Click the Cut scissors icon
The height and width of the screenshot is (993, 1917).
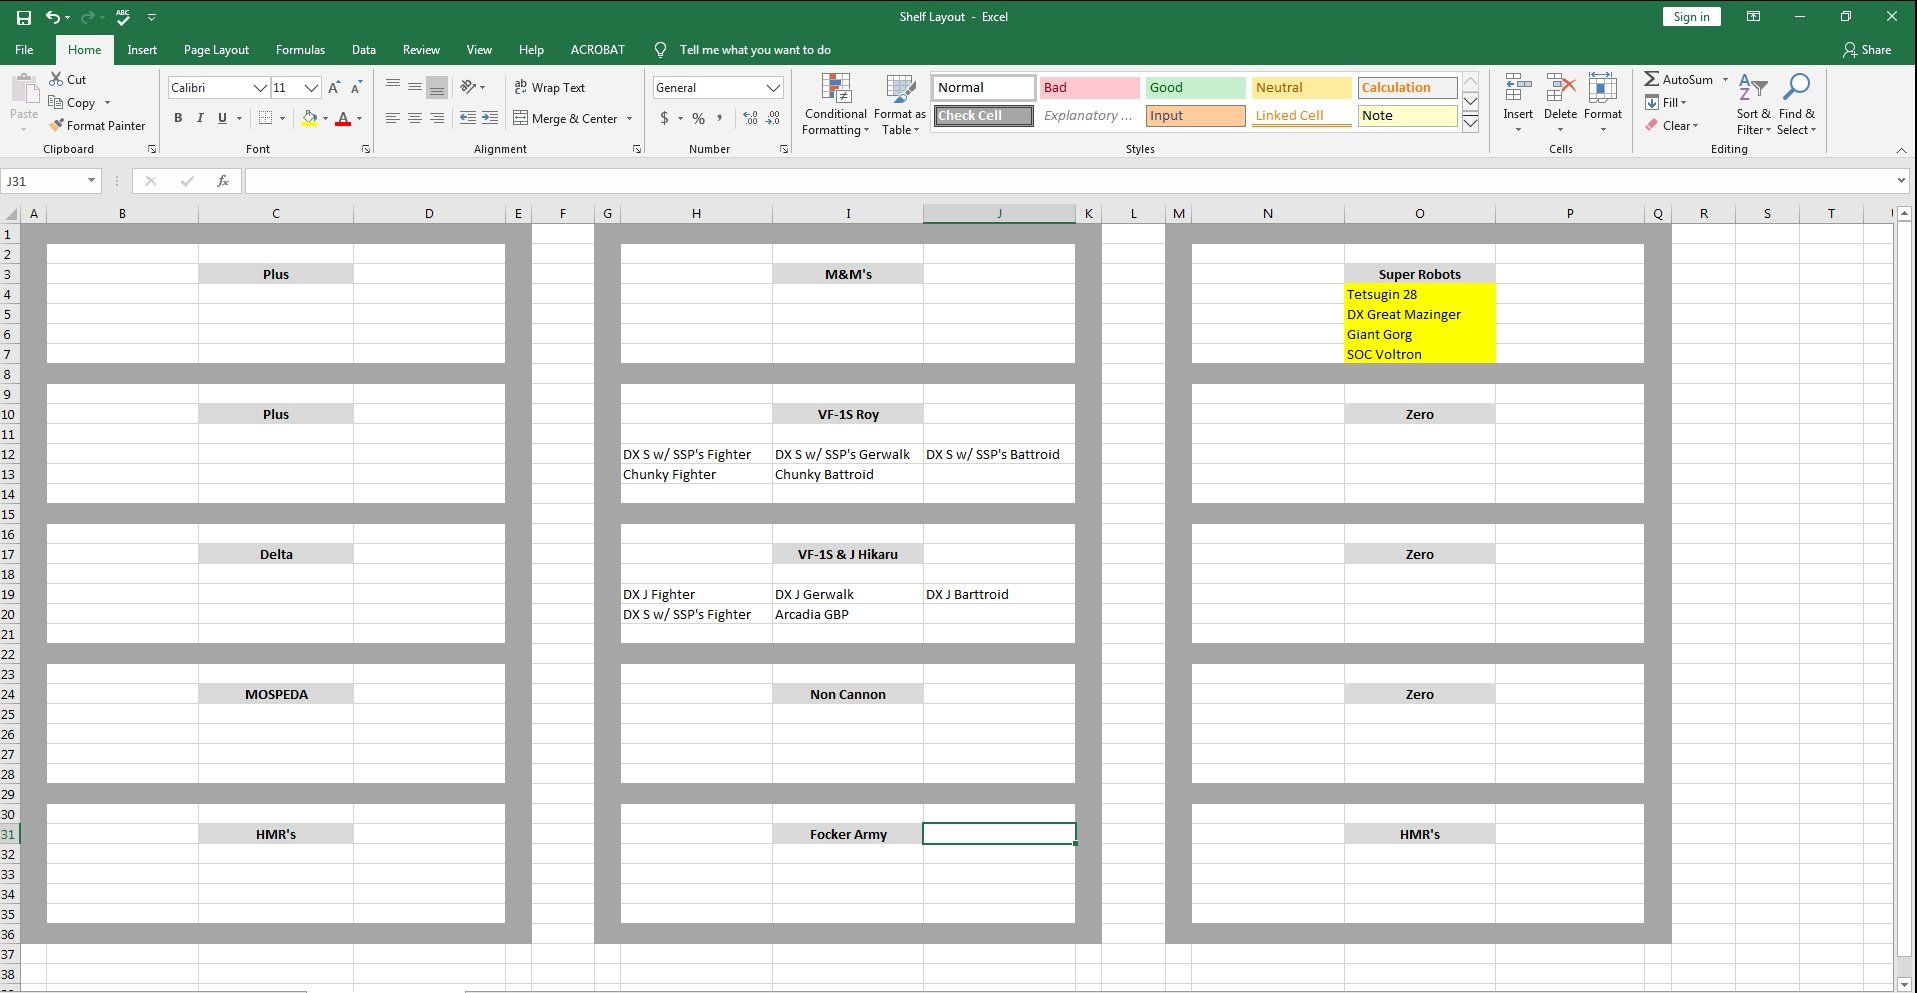point(56,79)
